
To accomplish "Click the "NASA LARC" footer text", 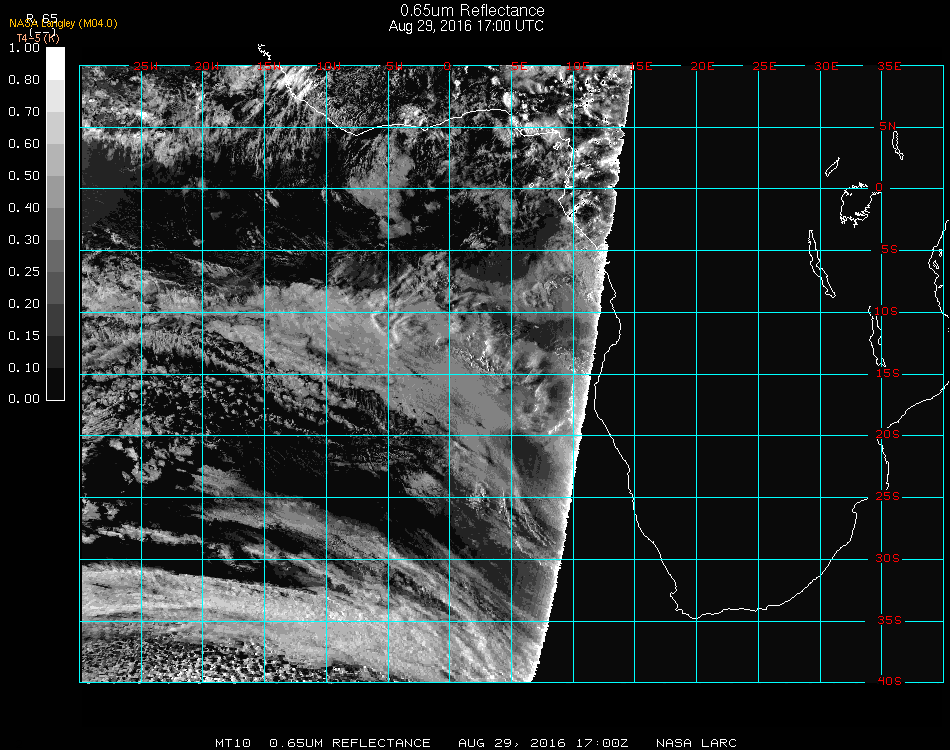I will [x=696, y=743].
